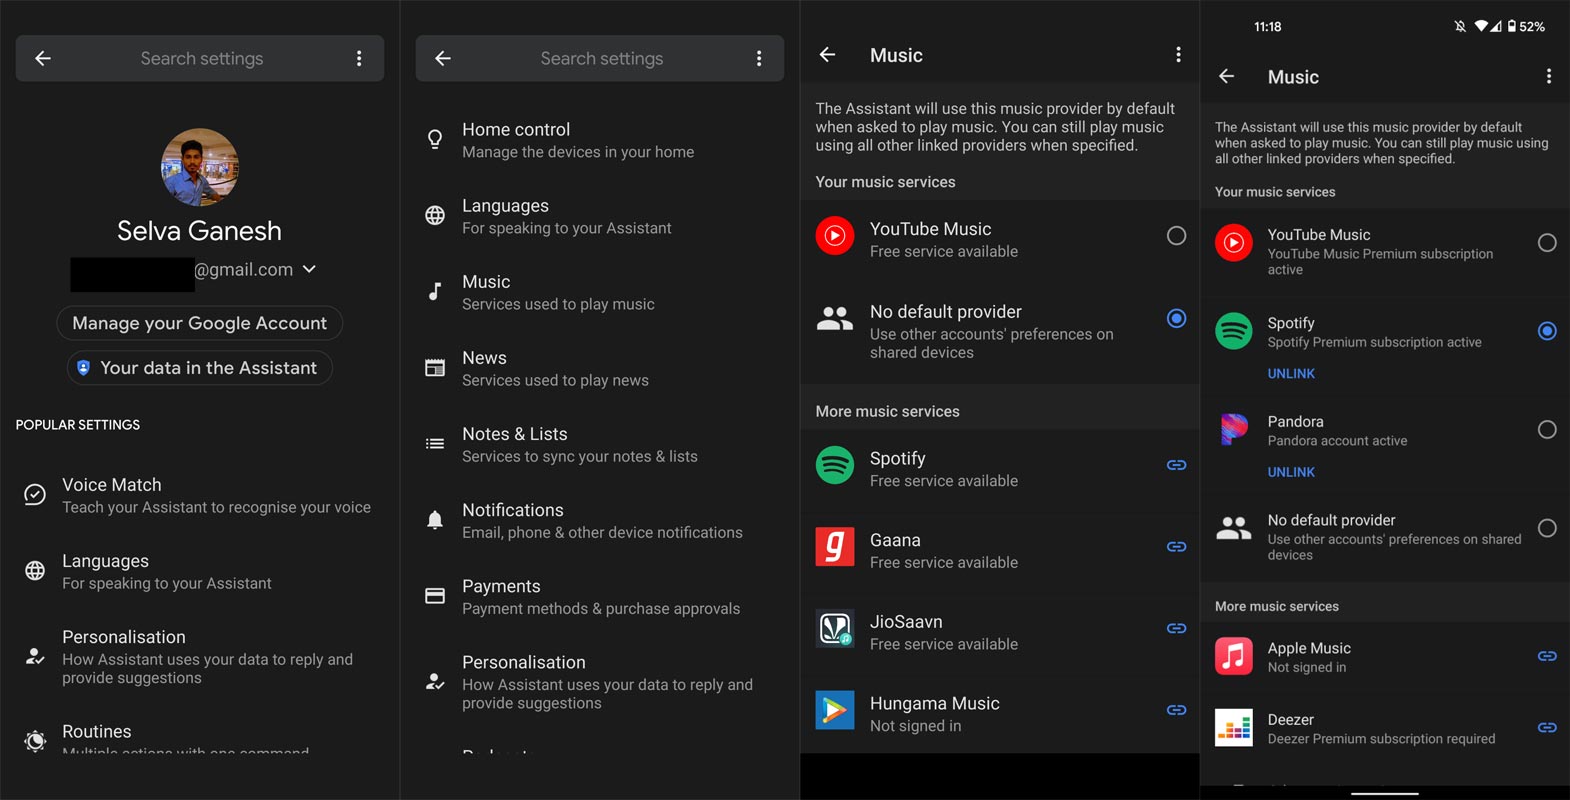Open Home control settings
Screen dimensions: 1570x800
[600, 140]
